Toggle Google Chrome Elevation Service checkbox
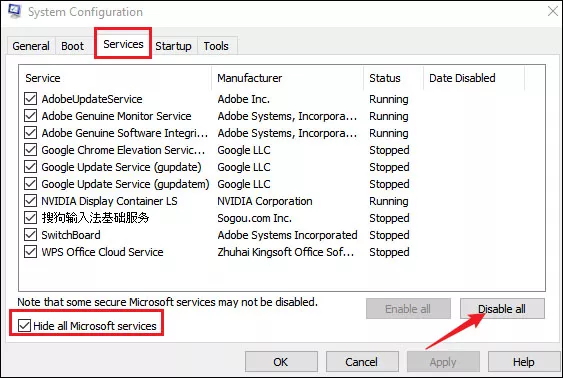Image resolution: width=563 pixels, height=378 pixels. click(31, 150)
